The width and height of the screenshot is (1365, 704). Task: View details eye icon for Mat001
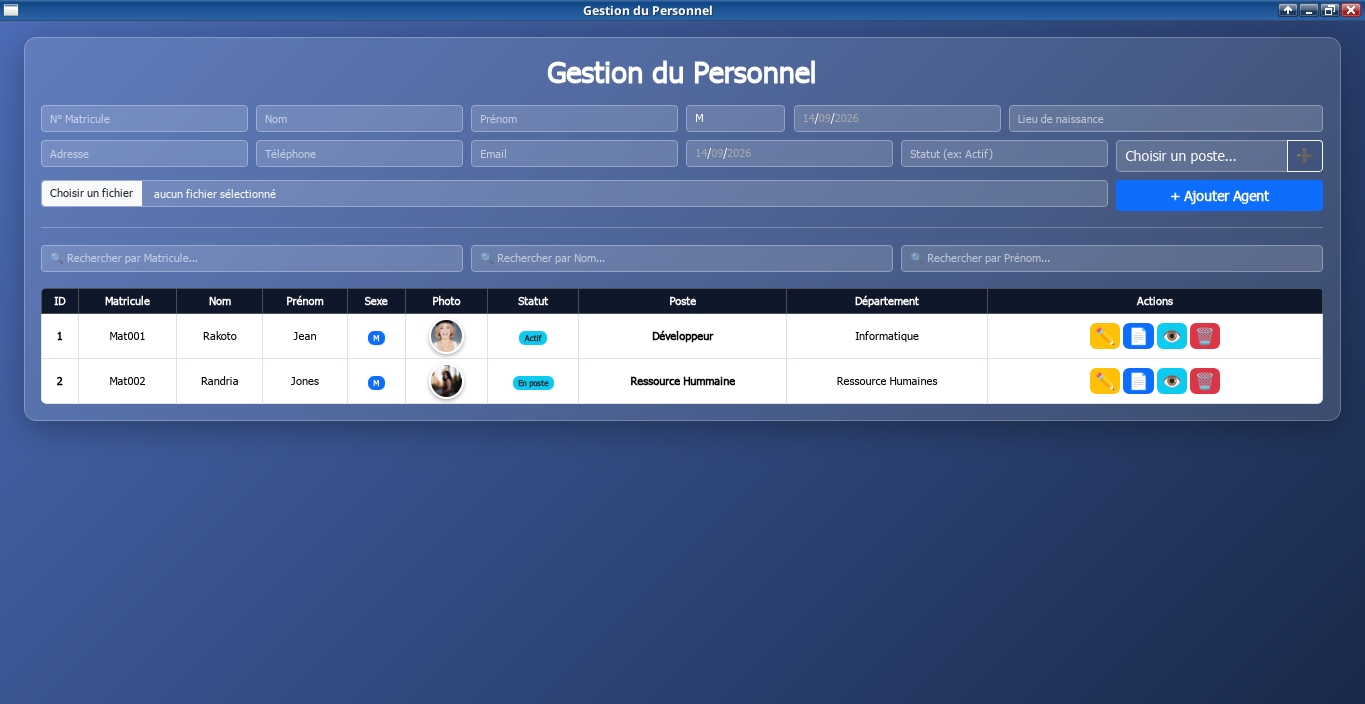tap(1171, 336)
